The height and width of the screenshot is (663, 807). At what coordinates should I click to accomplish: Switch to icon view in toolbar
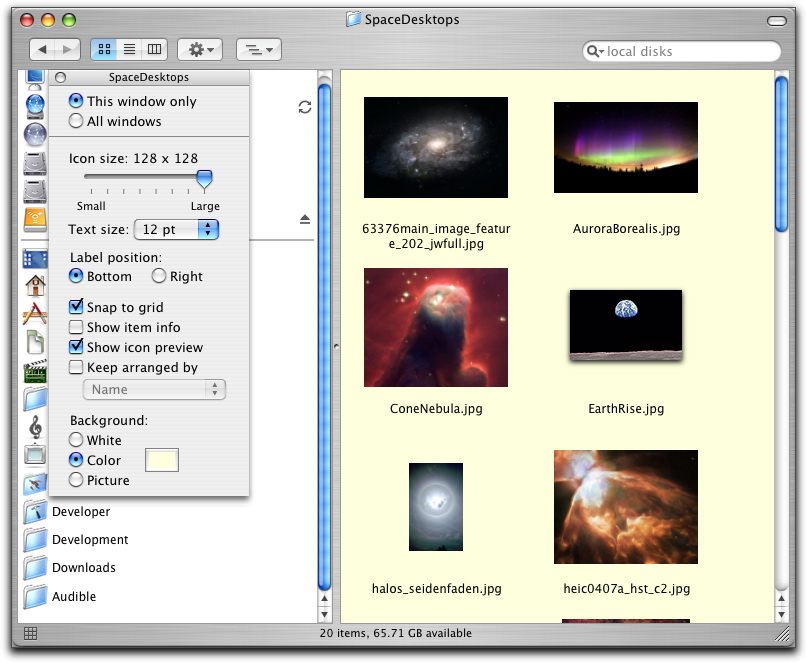click(x=104, y=49)
